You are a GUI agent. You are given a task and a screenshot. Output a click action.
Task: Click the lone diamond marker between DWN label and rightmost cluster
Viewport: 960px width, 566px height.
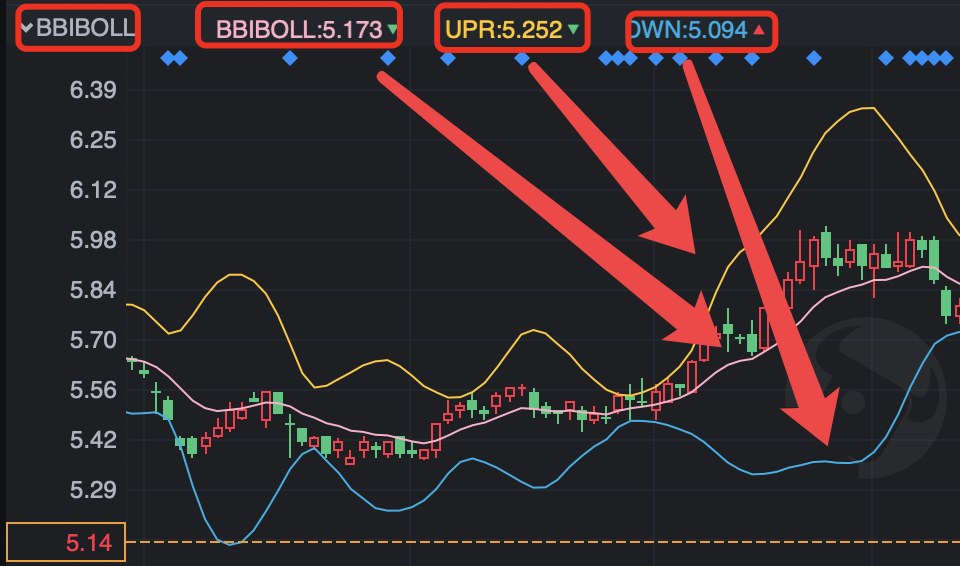[814, 58]
